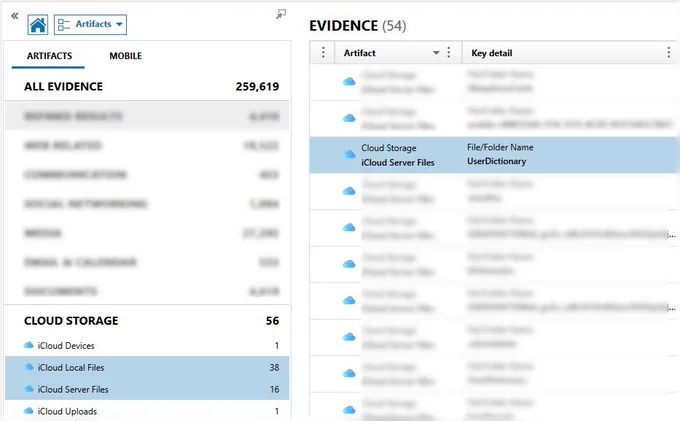Select ALL EVIDENCE category
Viewport: 680px width, 421px height.
coord(147,86)
